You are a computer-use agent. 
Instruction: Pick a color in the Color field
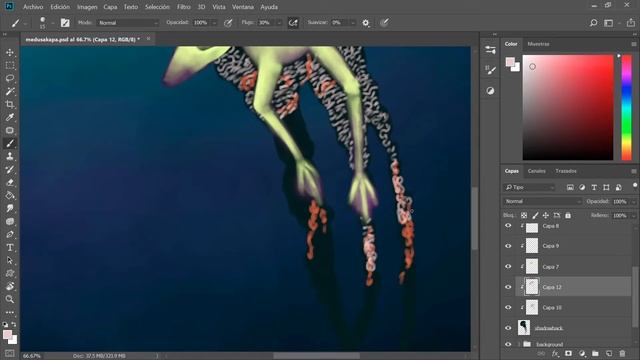click(568, 107)
